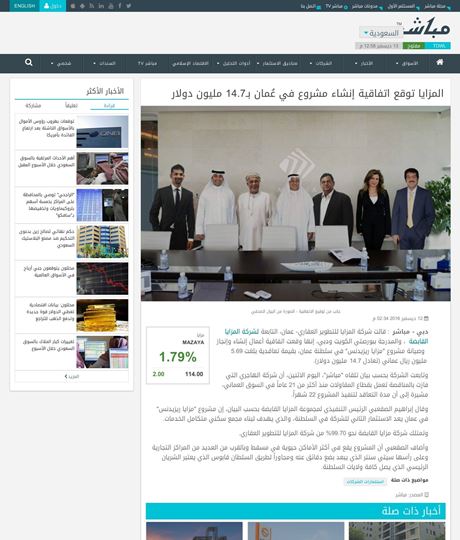Open sidebar thumbnail of men in red headscarves

[x=102, y=168]
